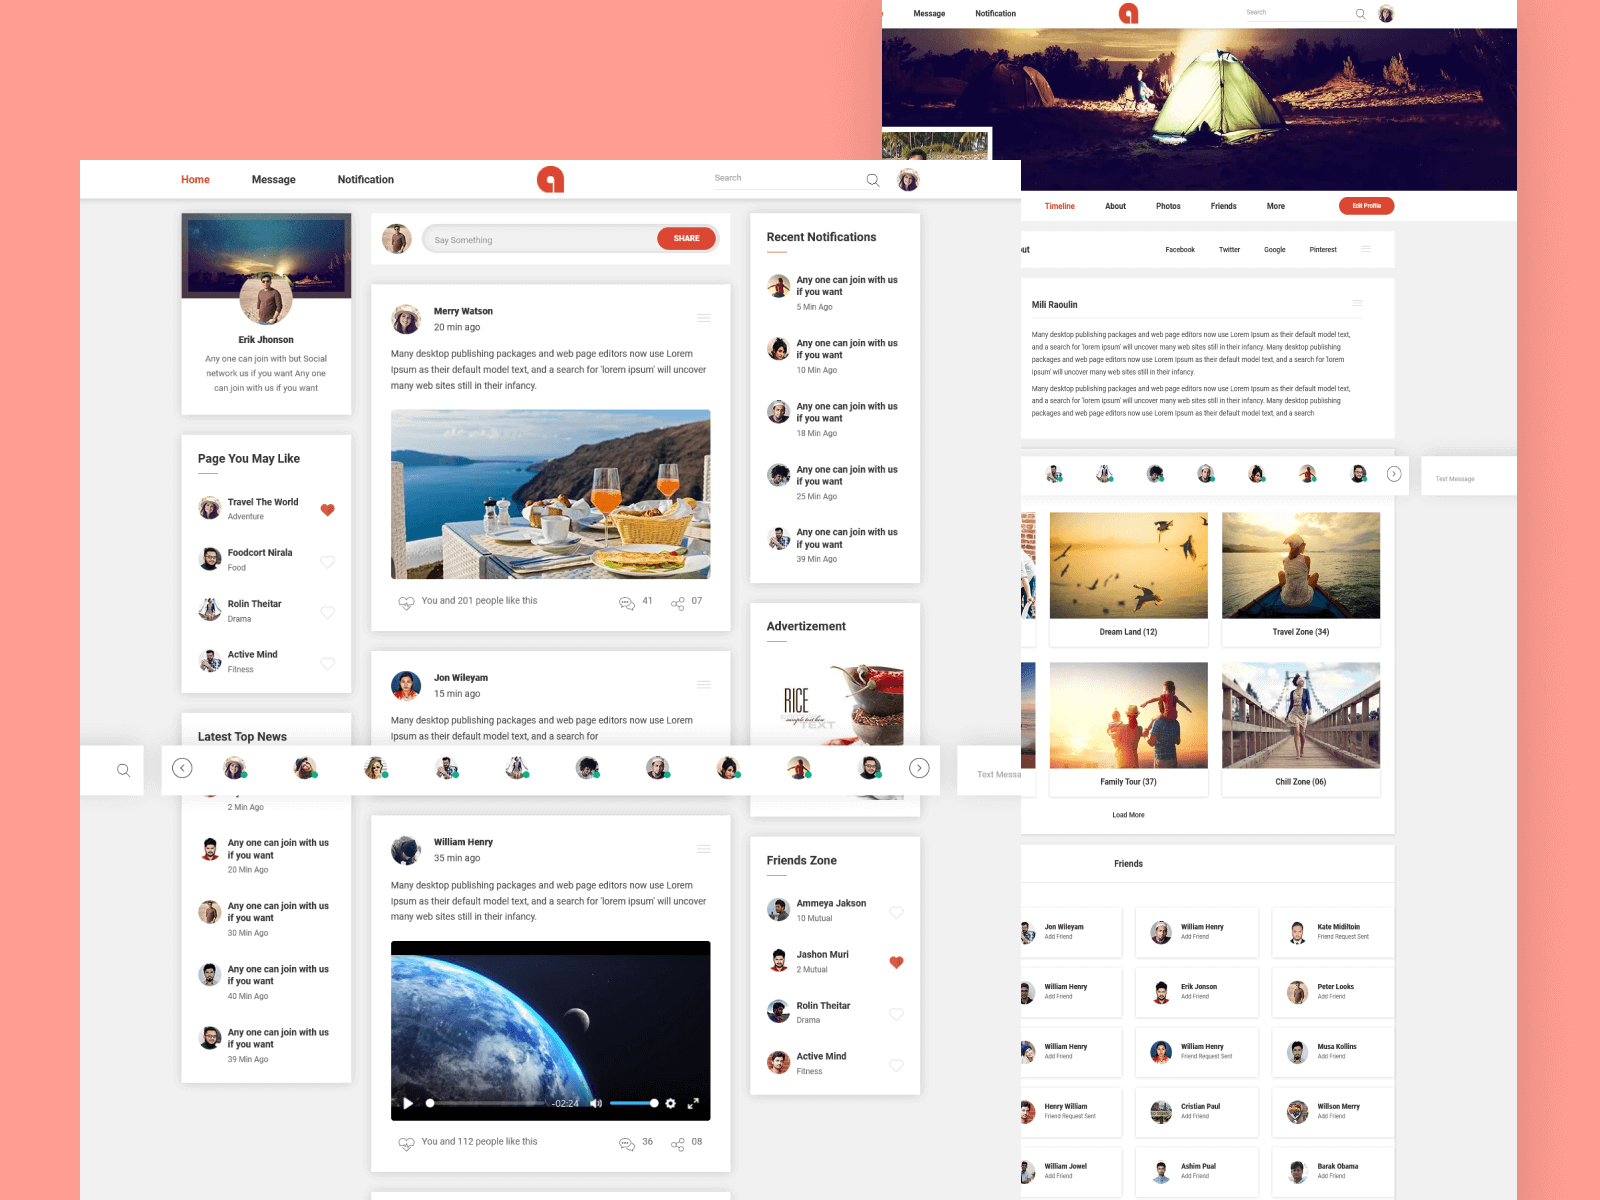Open Photos tab in profile window

pos(1168,206)
